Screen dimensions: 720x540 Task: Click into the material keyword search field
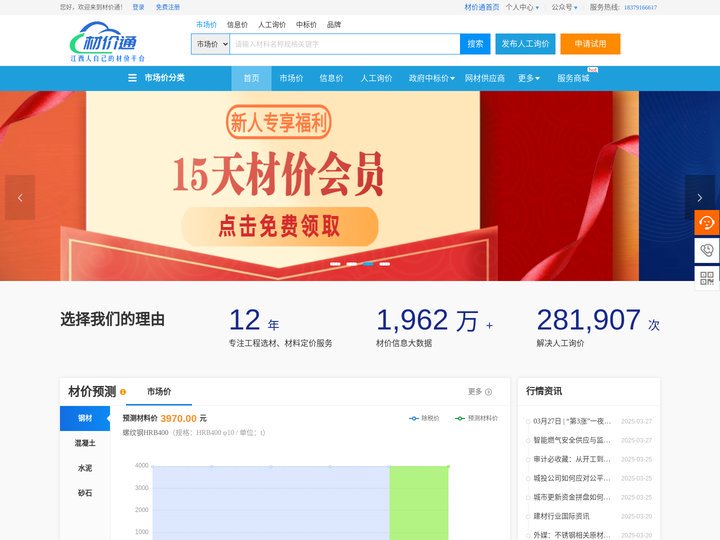coord(345,44)
